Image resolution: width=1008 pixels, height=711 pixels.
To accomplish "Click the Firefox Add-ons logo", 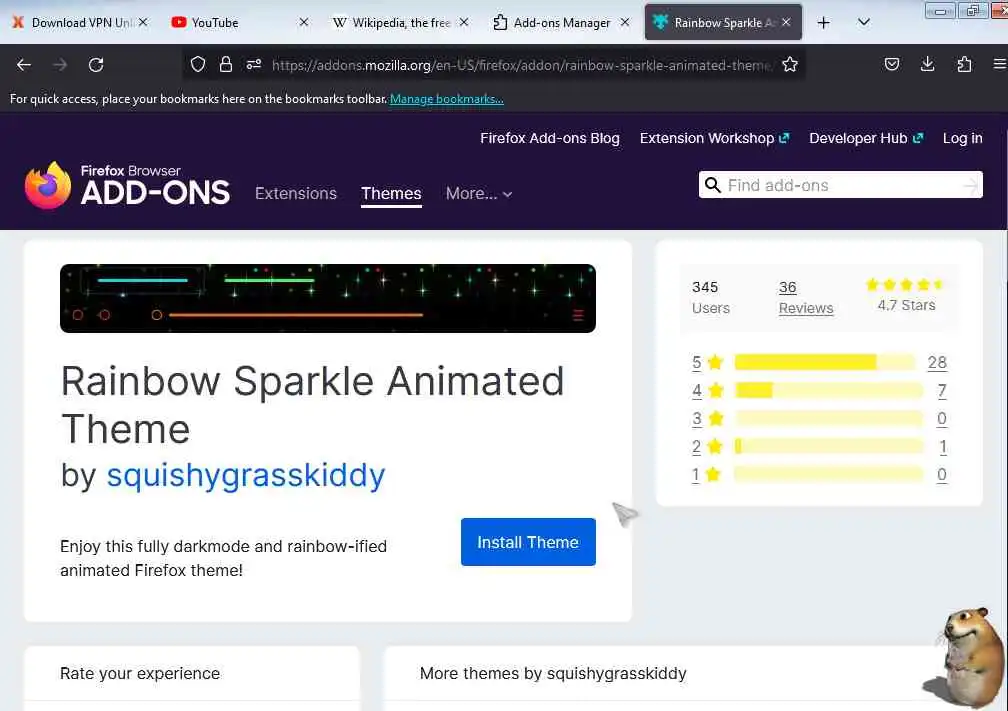I will click(127, 186).
